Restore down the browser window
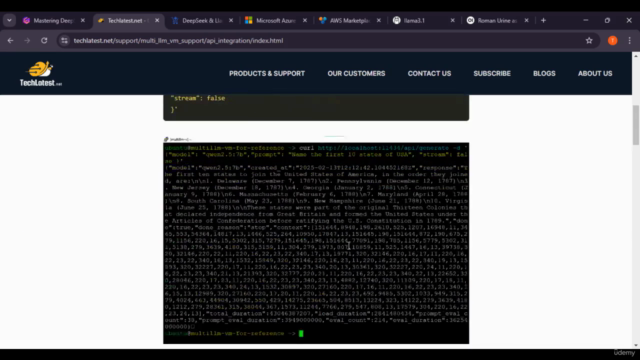 click(x=607, y=20)
